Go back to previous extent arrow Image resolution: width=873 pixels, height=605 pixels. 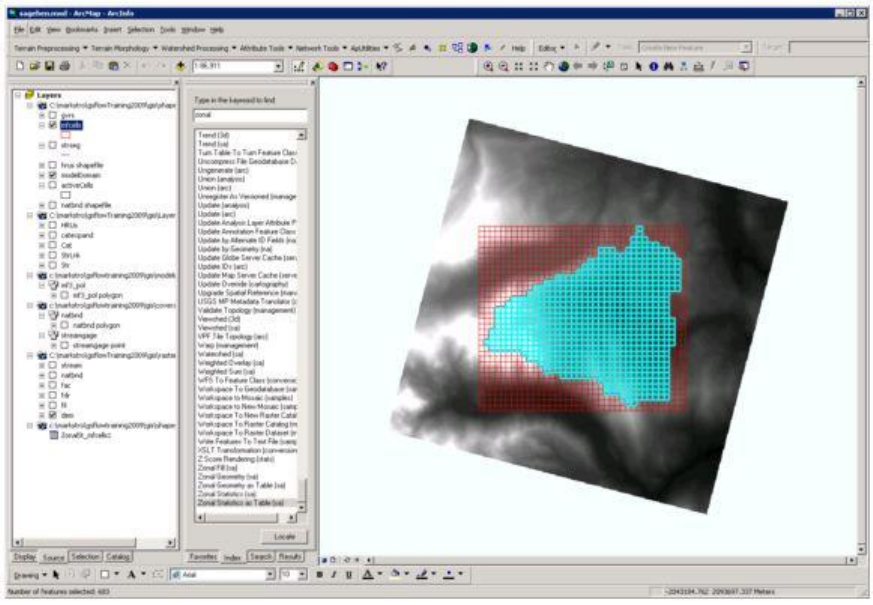pyautogui.click(x=578, y=67)
